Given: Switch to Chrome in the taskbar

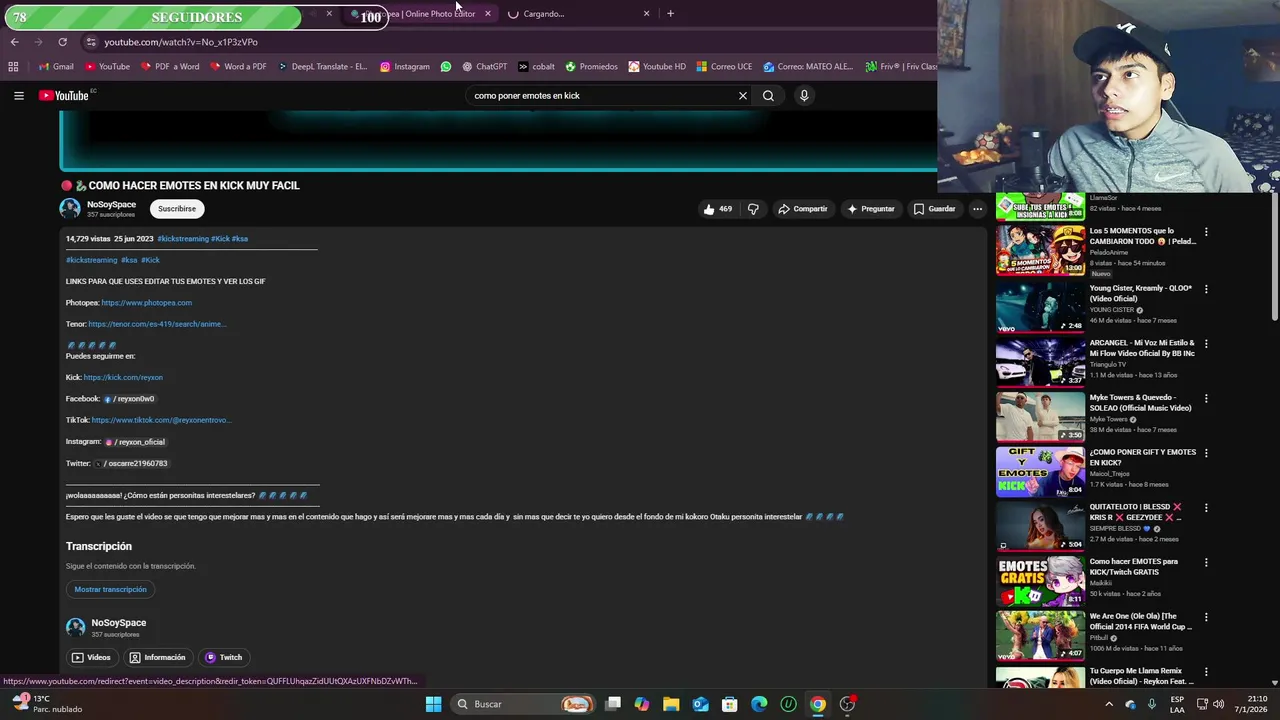Looking at the screenshot, I should pyautogui.click(x=818, y=704).
